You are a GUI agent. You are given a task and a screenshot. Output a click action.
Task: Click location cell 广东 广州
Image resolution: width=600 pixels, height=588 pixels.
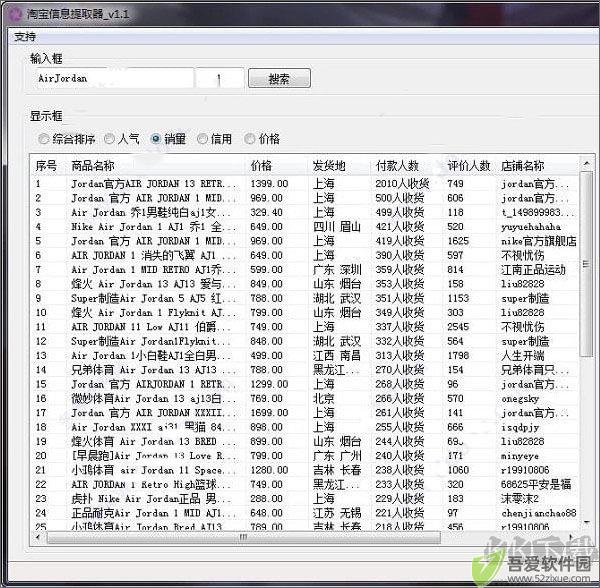tap(337, 456)
